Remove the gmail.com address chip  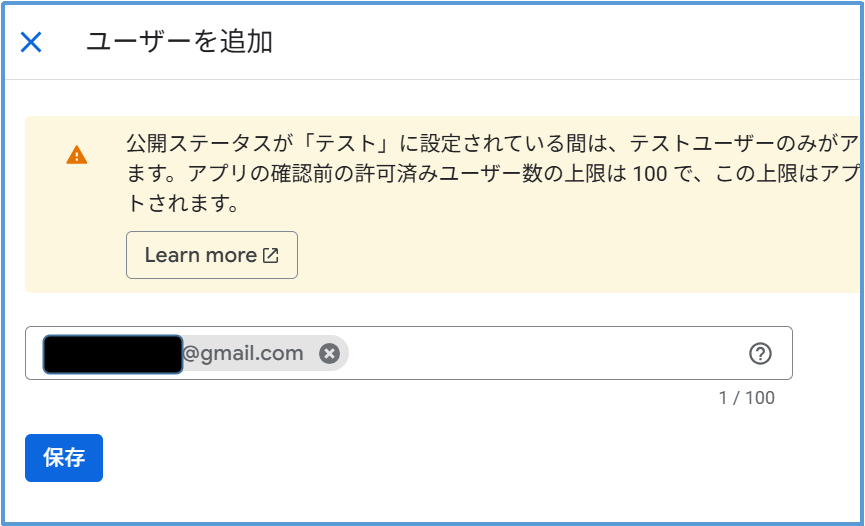coord(329,353)
